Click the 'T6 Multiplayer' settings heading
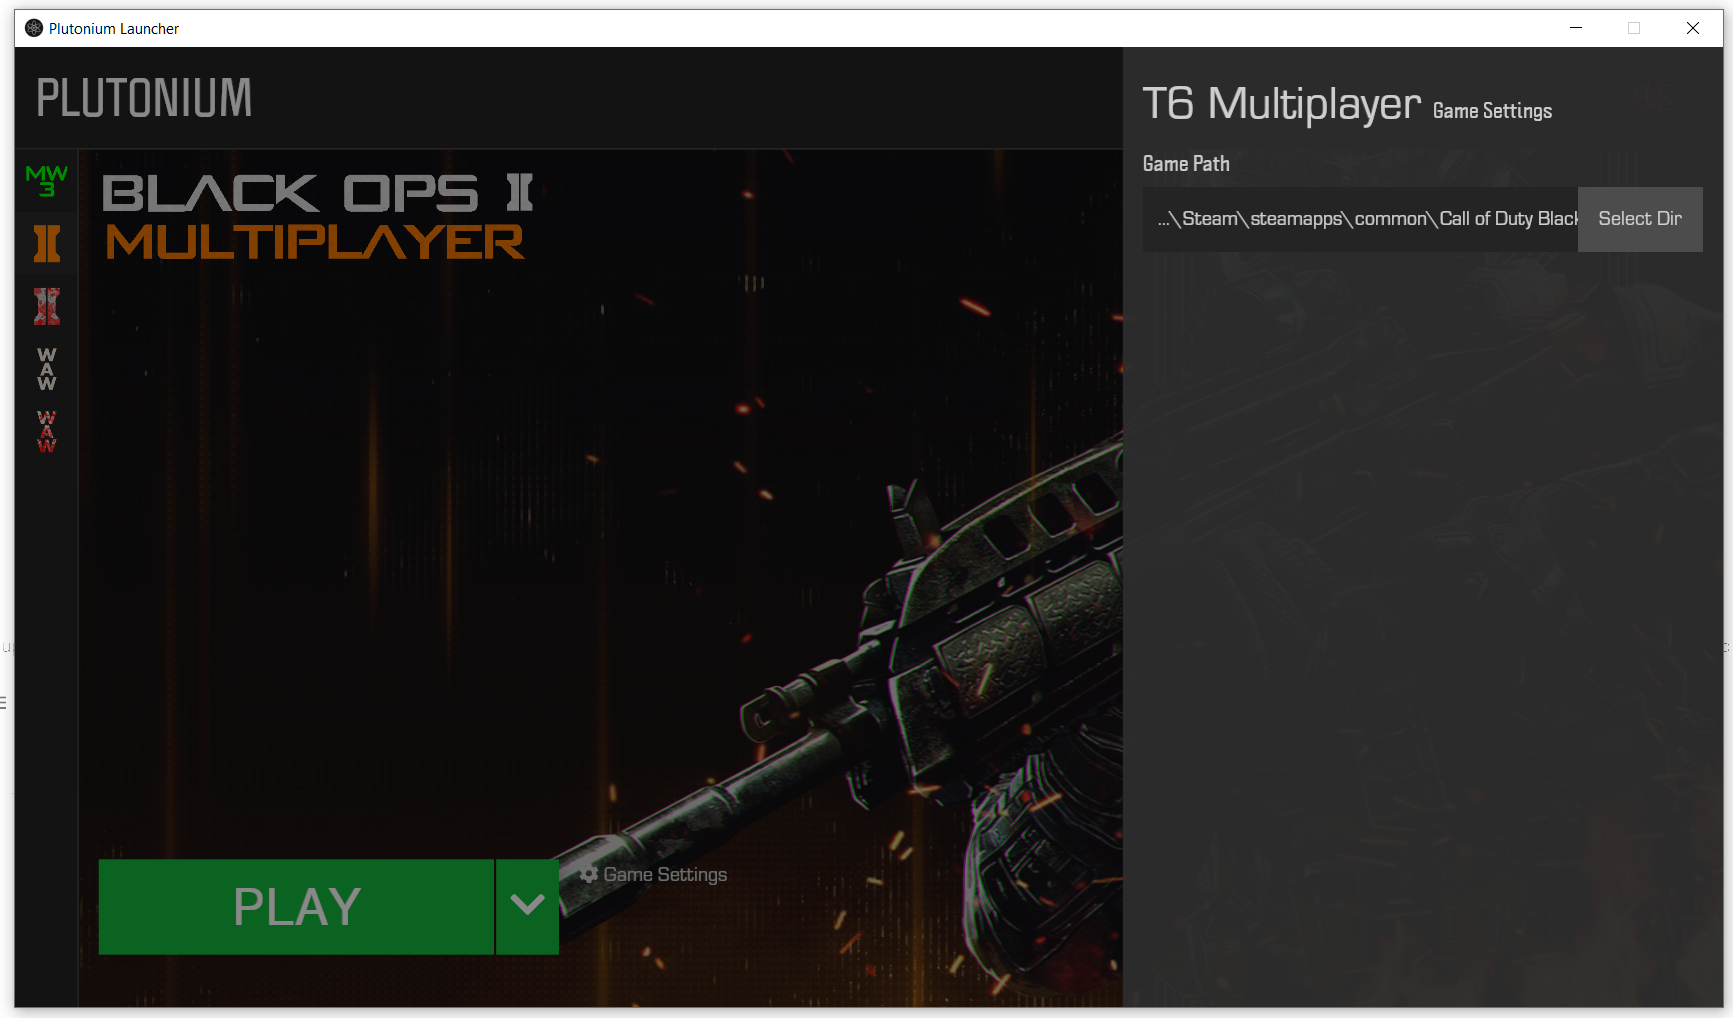1733x1018 pixels. [x=1281, y=104]
